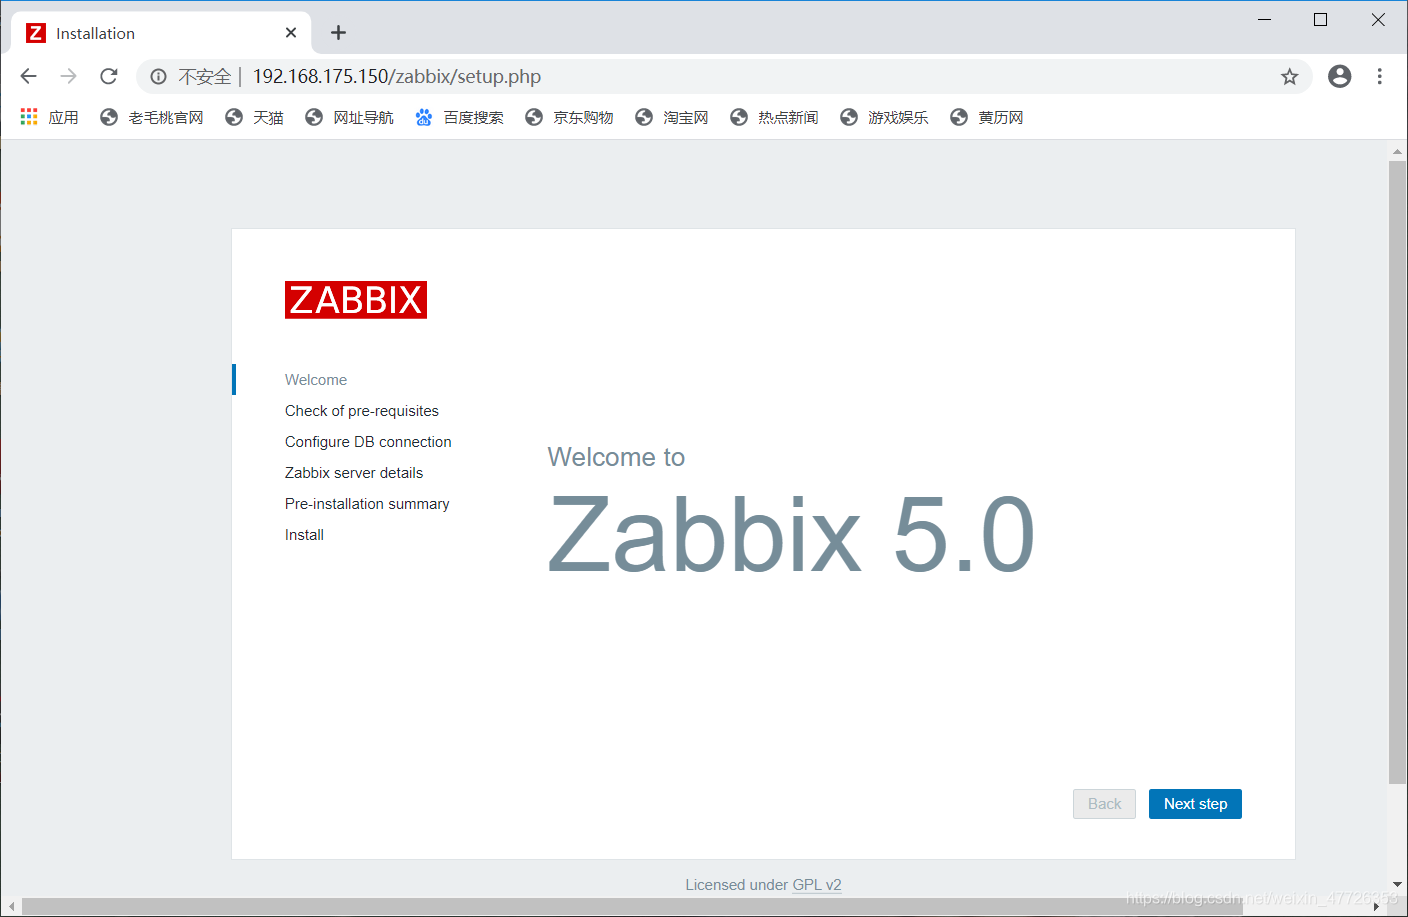Close the Installation tab
This screenshot has width=1408, height=917.
291,33
